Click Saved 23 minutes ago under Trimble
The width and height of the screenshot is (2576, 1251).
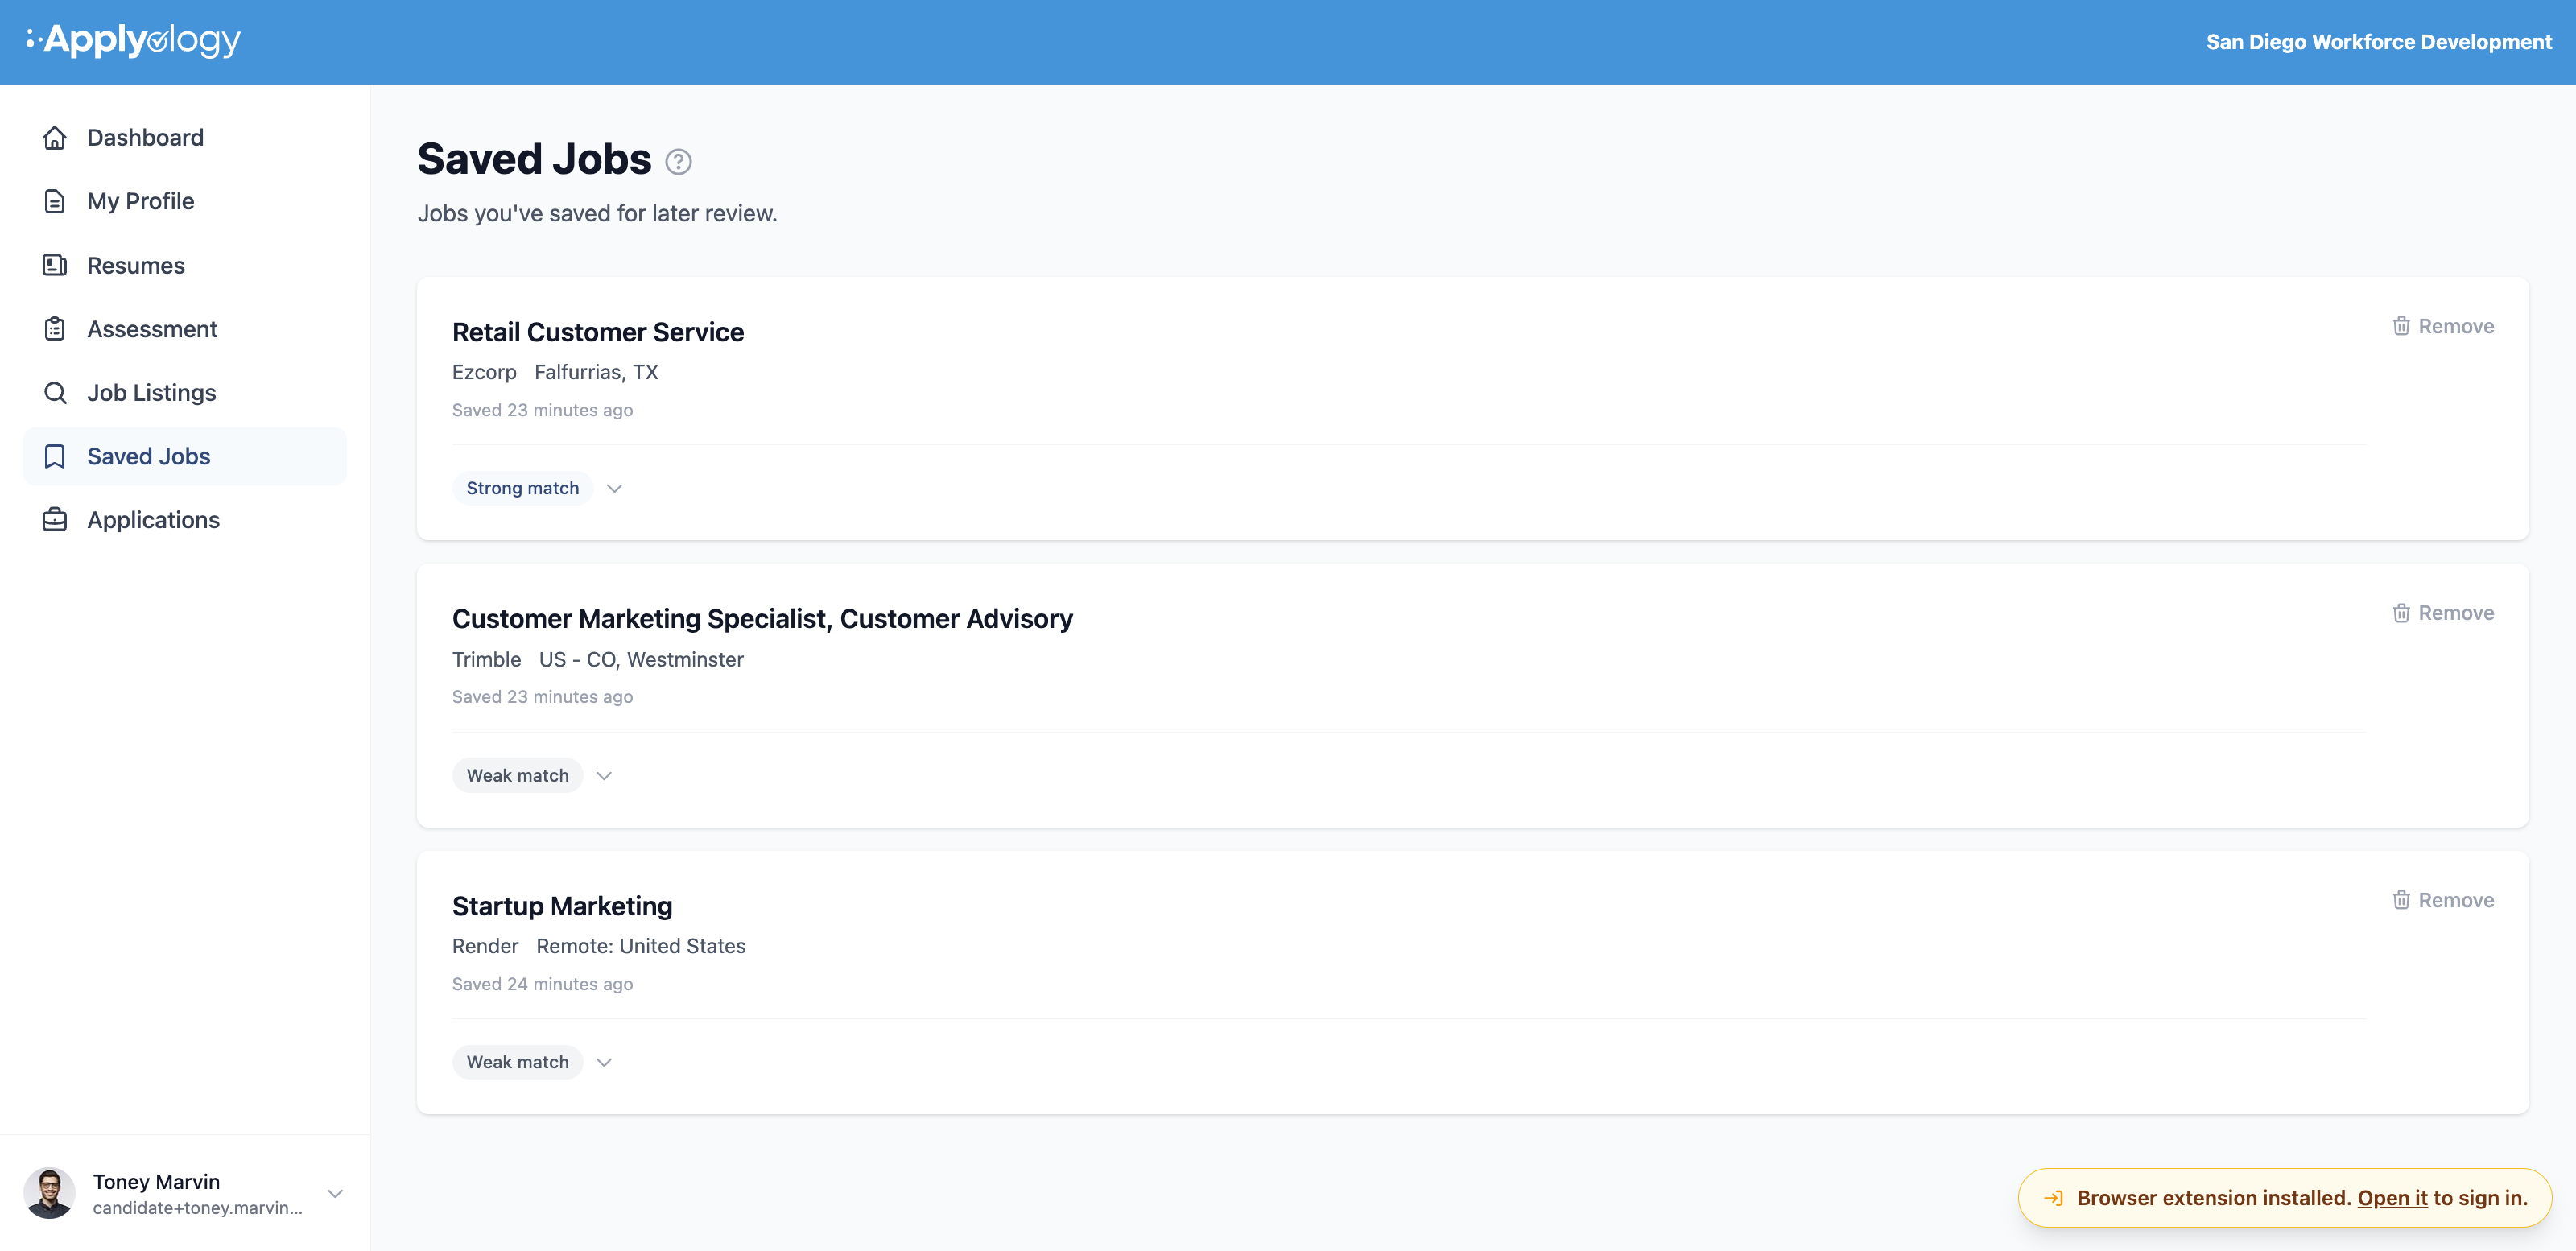pyautogui.click(x=542, y=697)
